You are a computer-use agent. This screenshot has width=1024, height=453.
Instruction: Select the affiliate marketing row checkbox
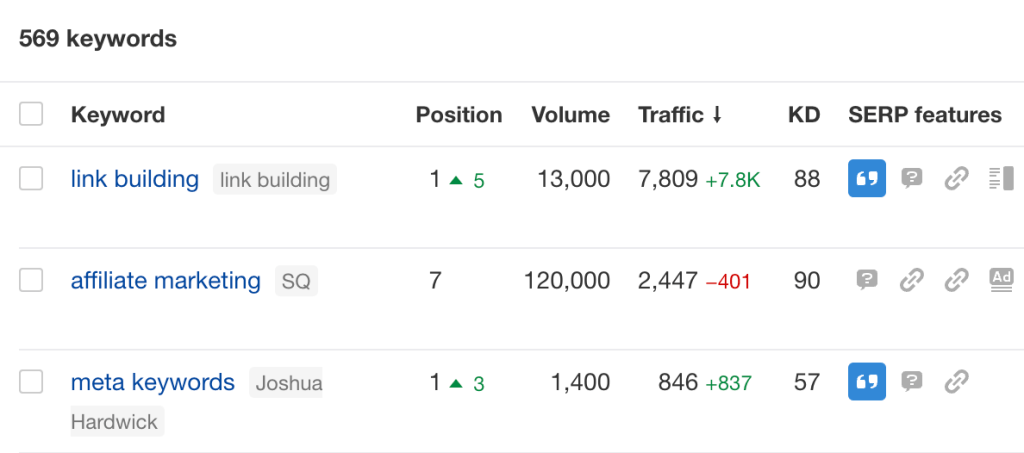pyautogui.click(x=31, y=280)
